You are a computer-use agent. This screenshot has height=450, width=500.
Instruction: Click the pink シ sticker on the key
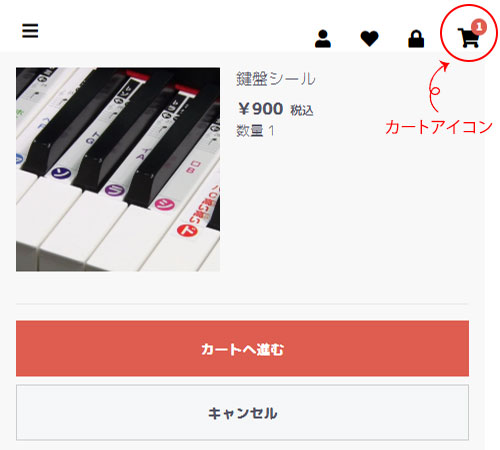(164, 204)
